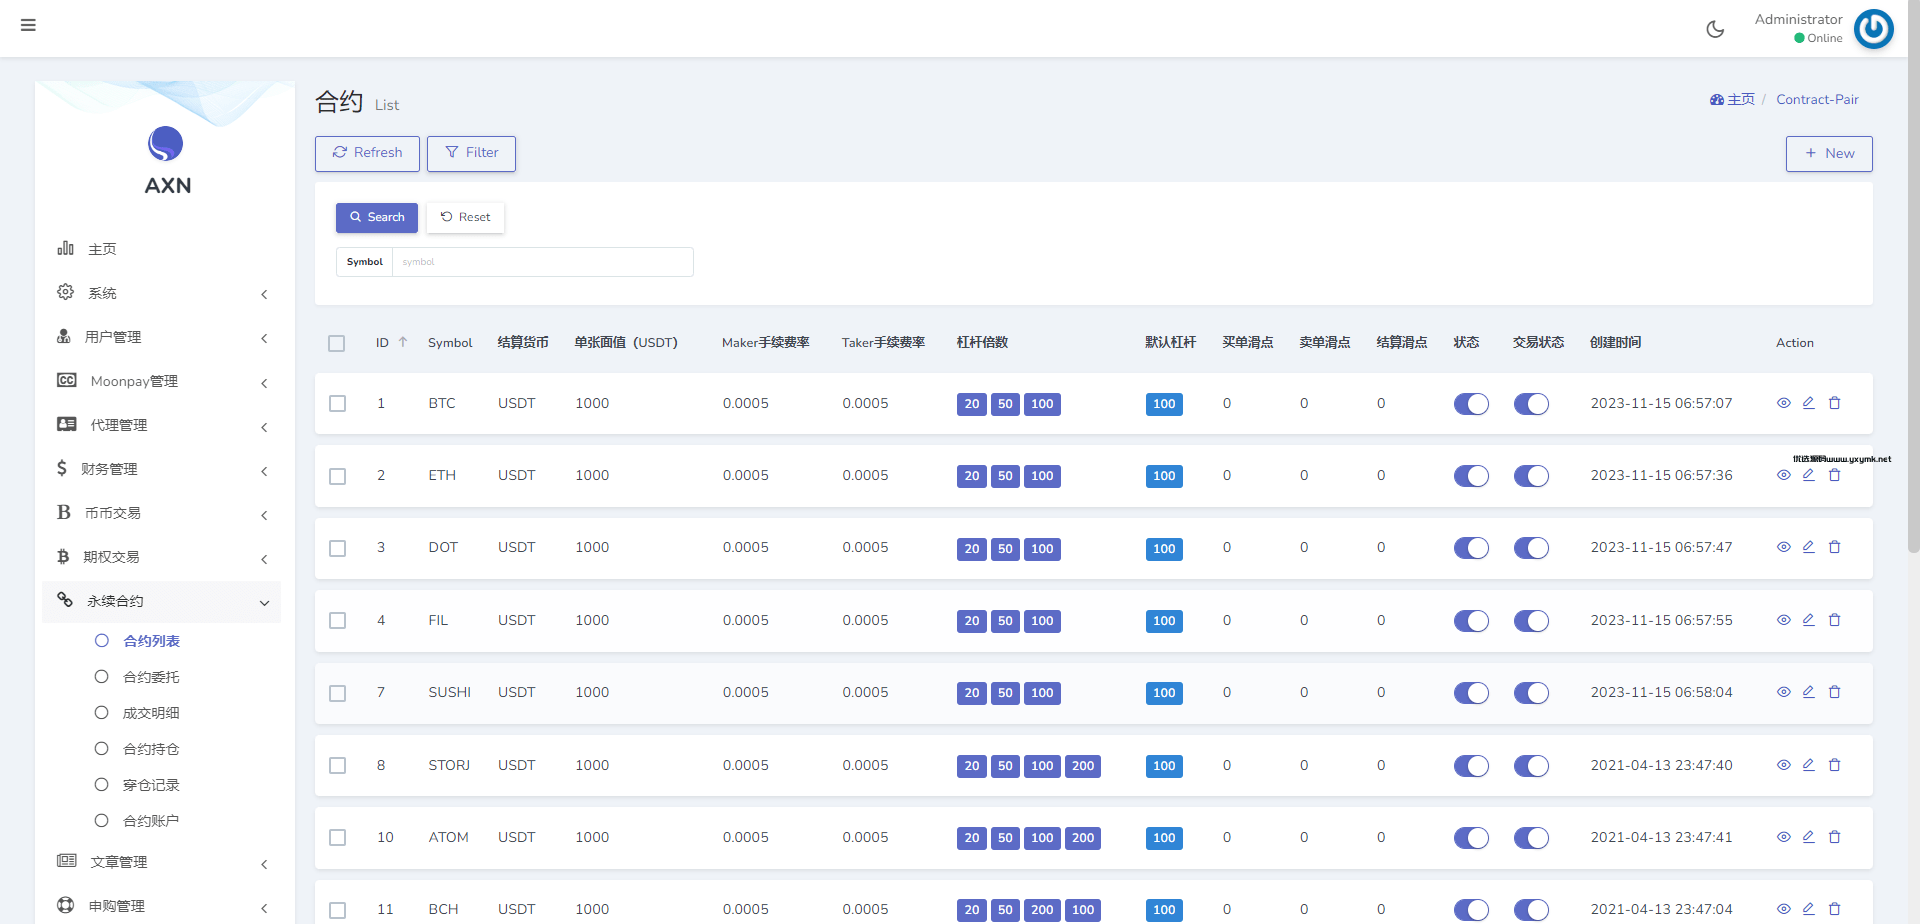Open 合约持仓 submenu item
The width and height of the screenshot is (1920, 924).
coord(151,749)
